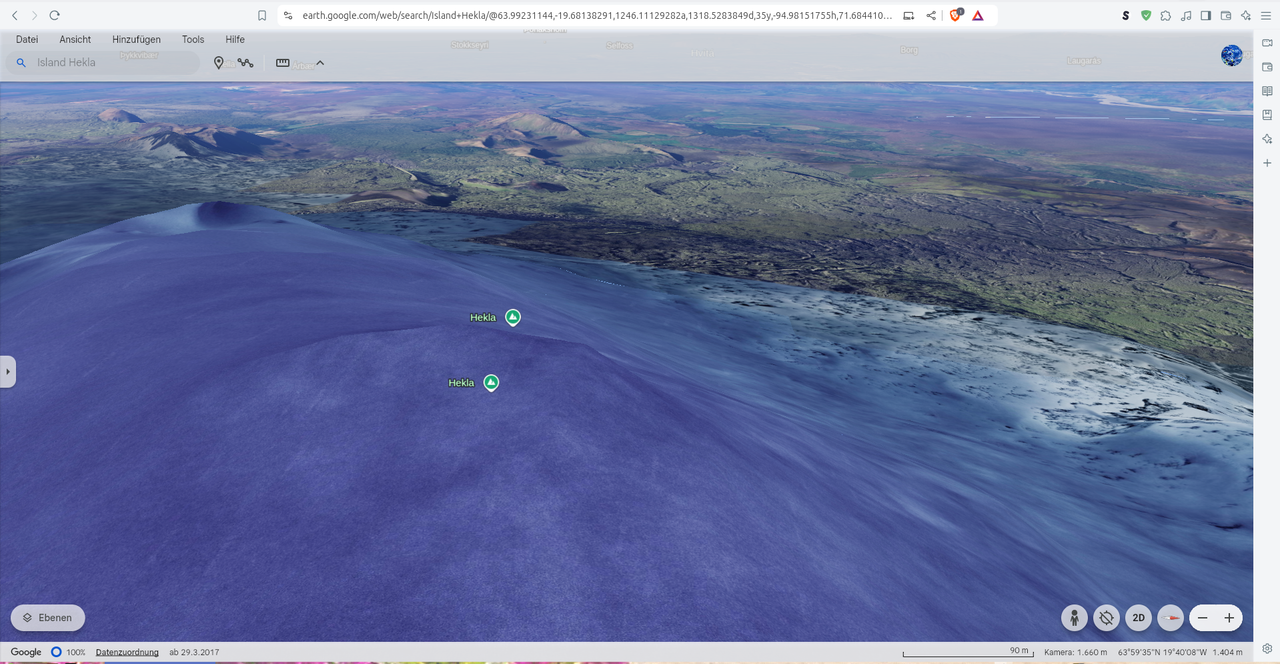Click the upper Hekla mountain marker
Image resolution: width=1280 pixels, height=664 pixels.
click(x=513, y=317)
